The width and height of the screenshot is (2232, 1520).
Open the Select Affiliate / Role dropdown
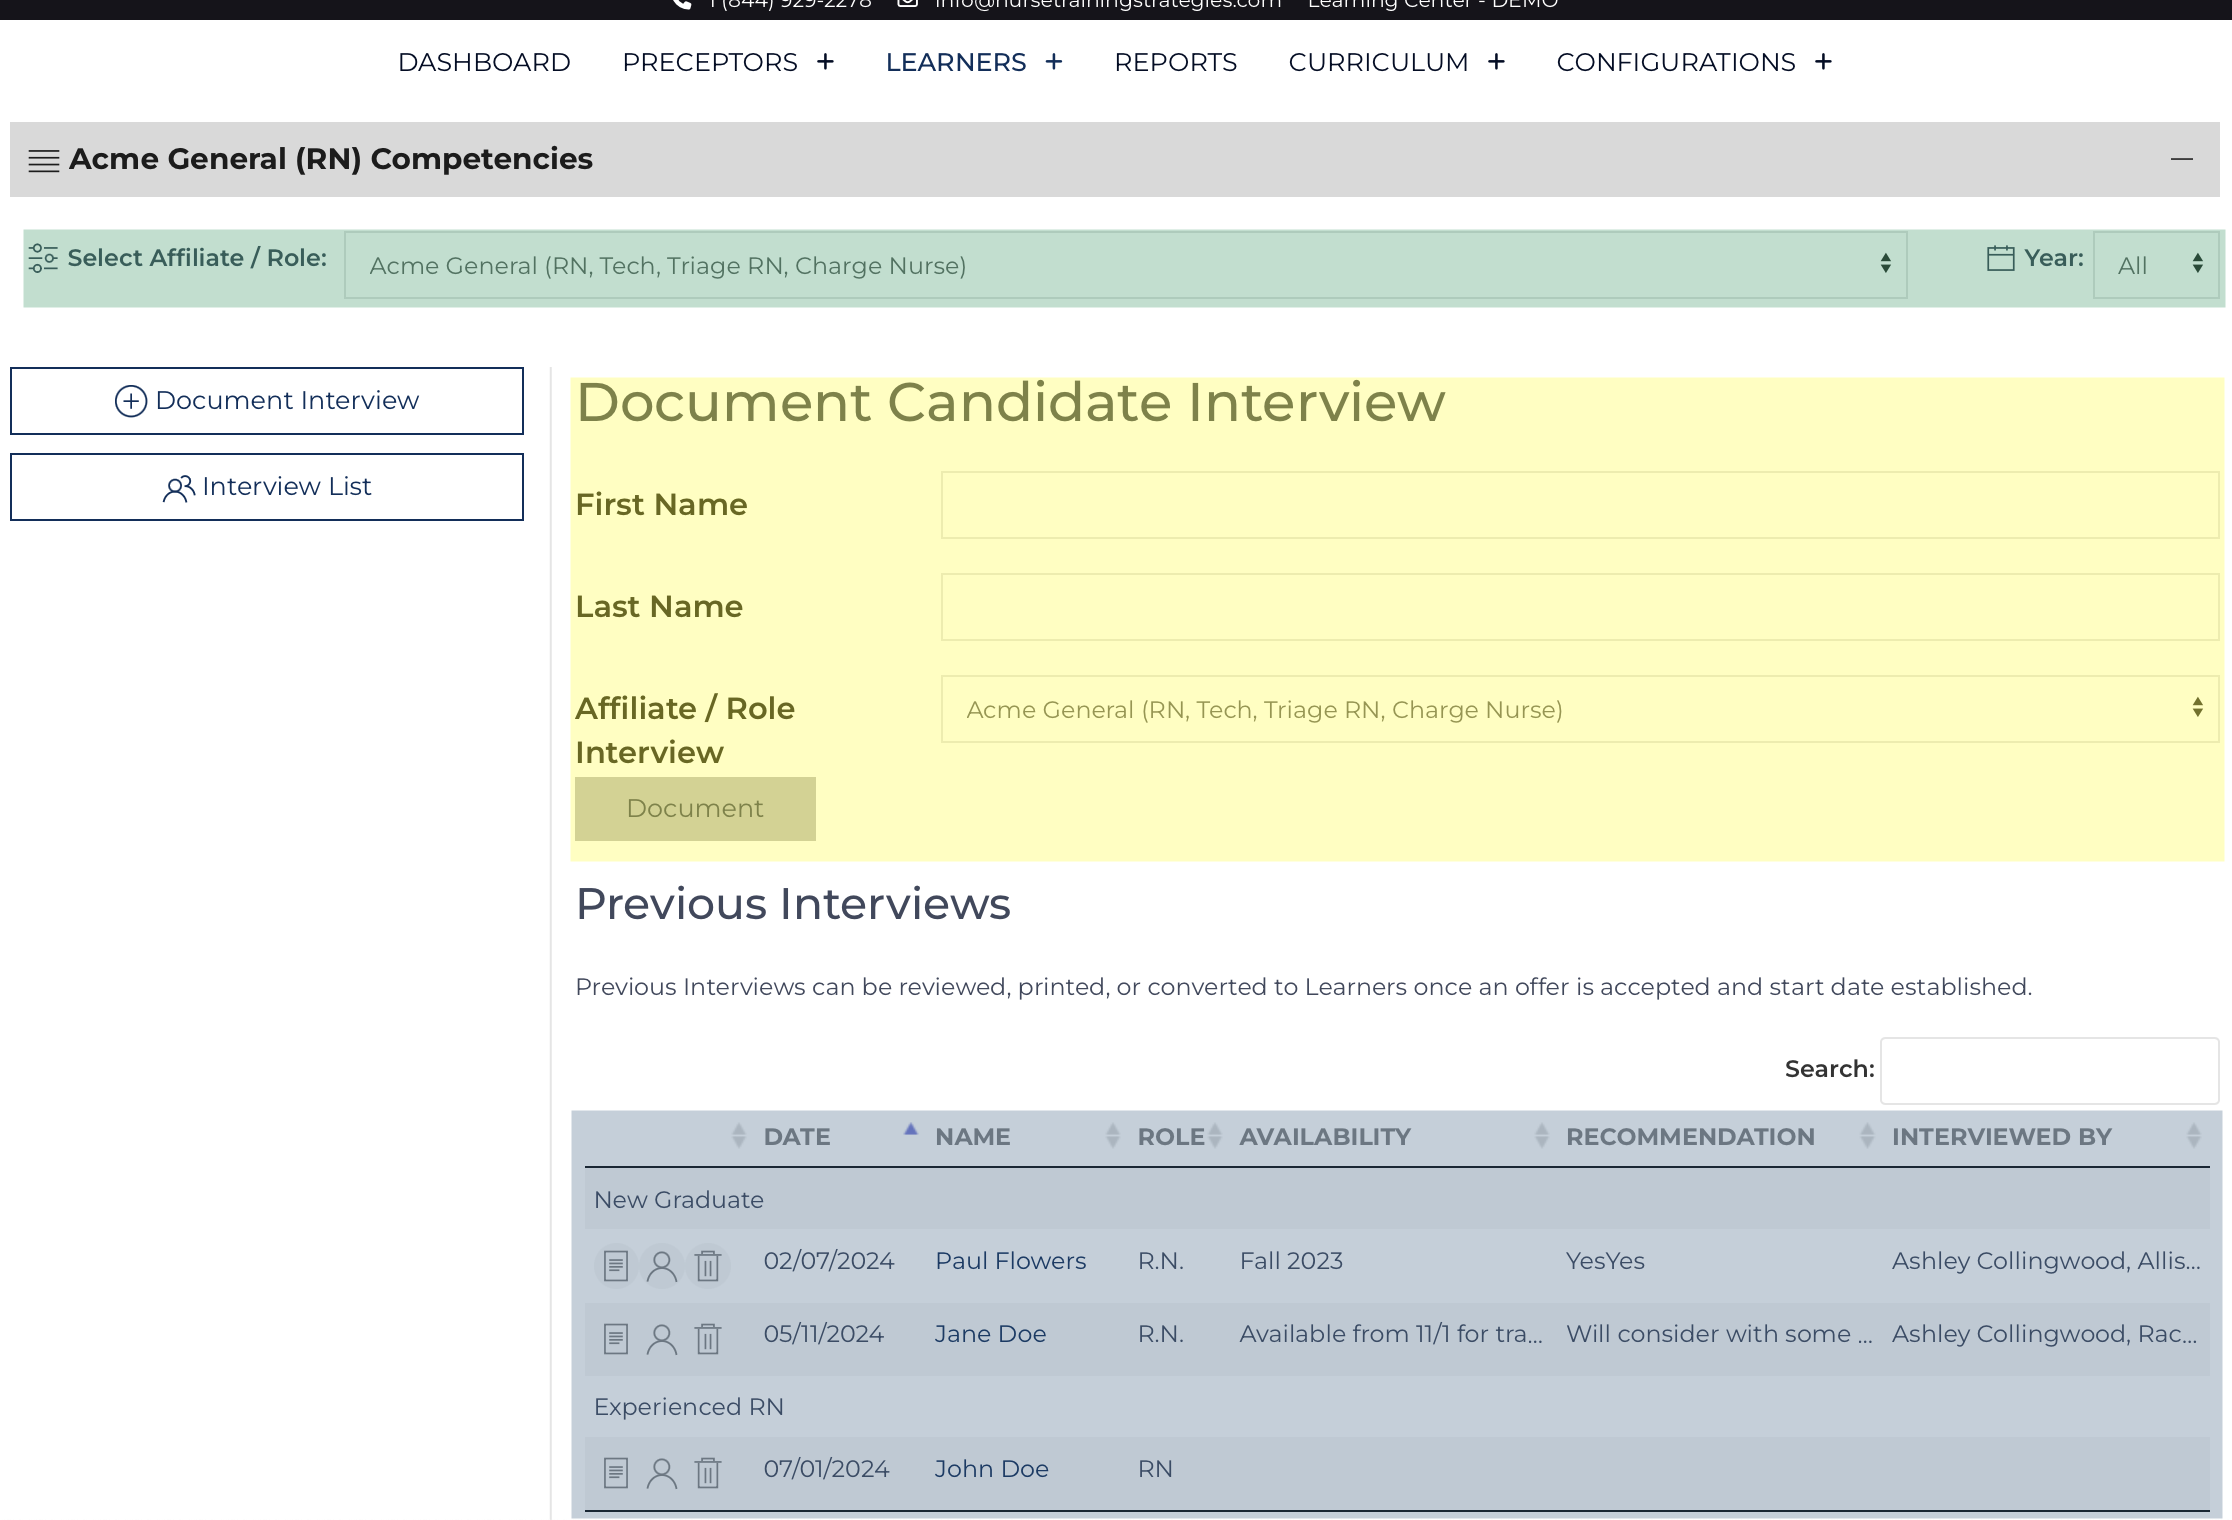tap(1123, 265)
